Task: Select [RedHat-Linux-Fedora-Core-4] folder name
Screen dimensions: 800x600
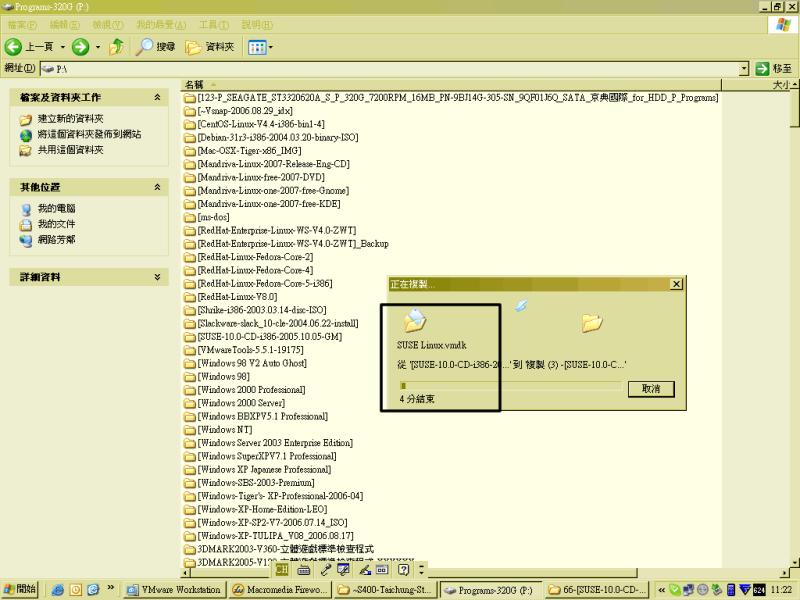Action: [x=256, y=270]
